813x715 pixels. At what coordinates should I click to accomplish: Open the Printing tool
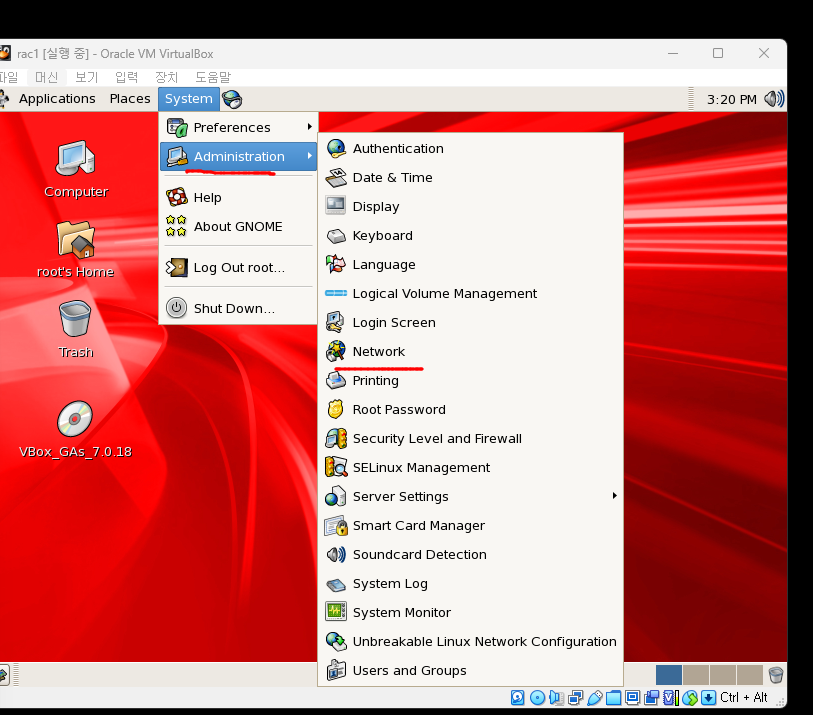click(470, 381)
